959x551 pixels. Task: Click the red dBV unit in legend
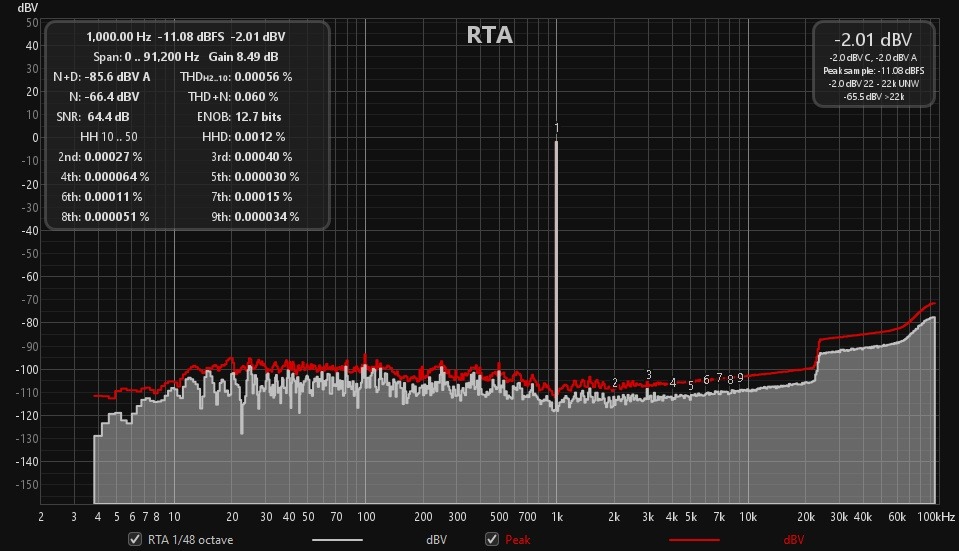[793, 540]
